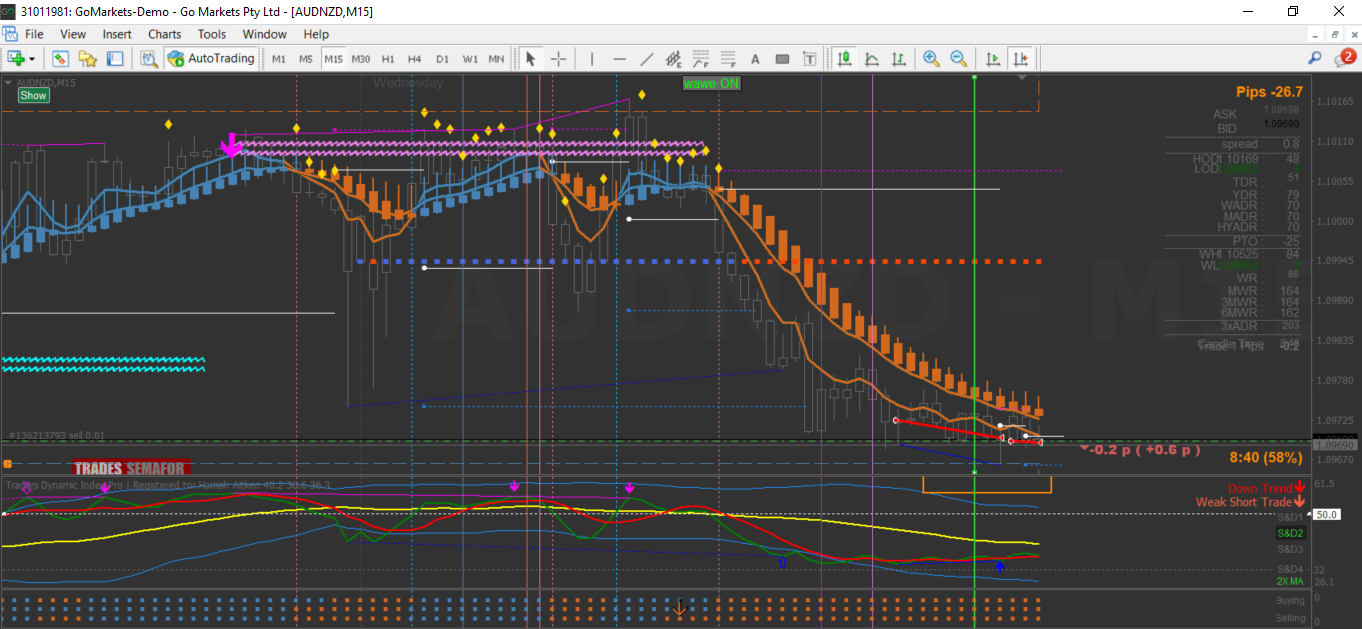Expand the AUDNZD,M15 chart title triangle
This screenshot has height=629, width=1362.
click(9, 82)
